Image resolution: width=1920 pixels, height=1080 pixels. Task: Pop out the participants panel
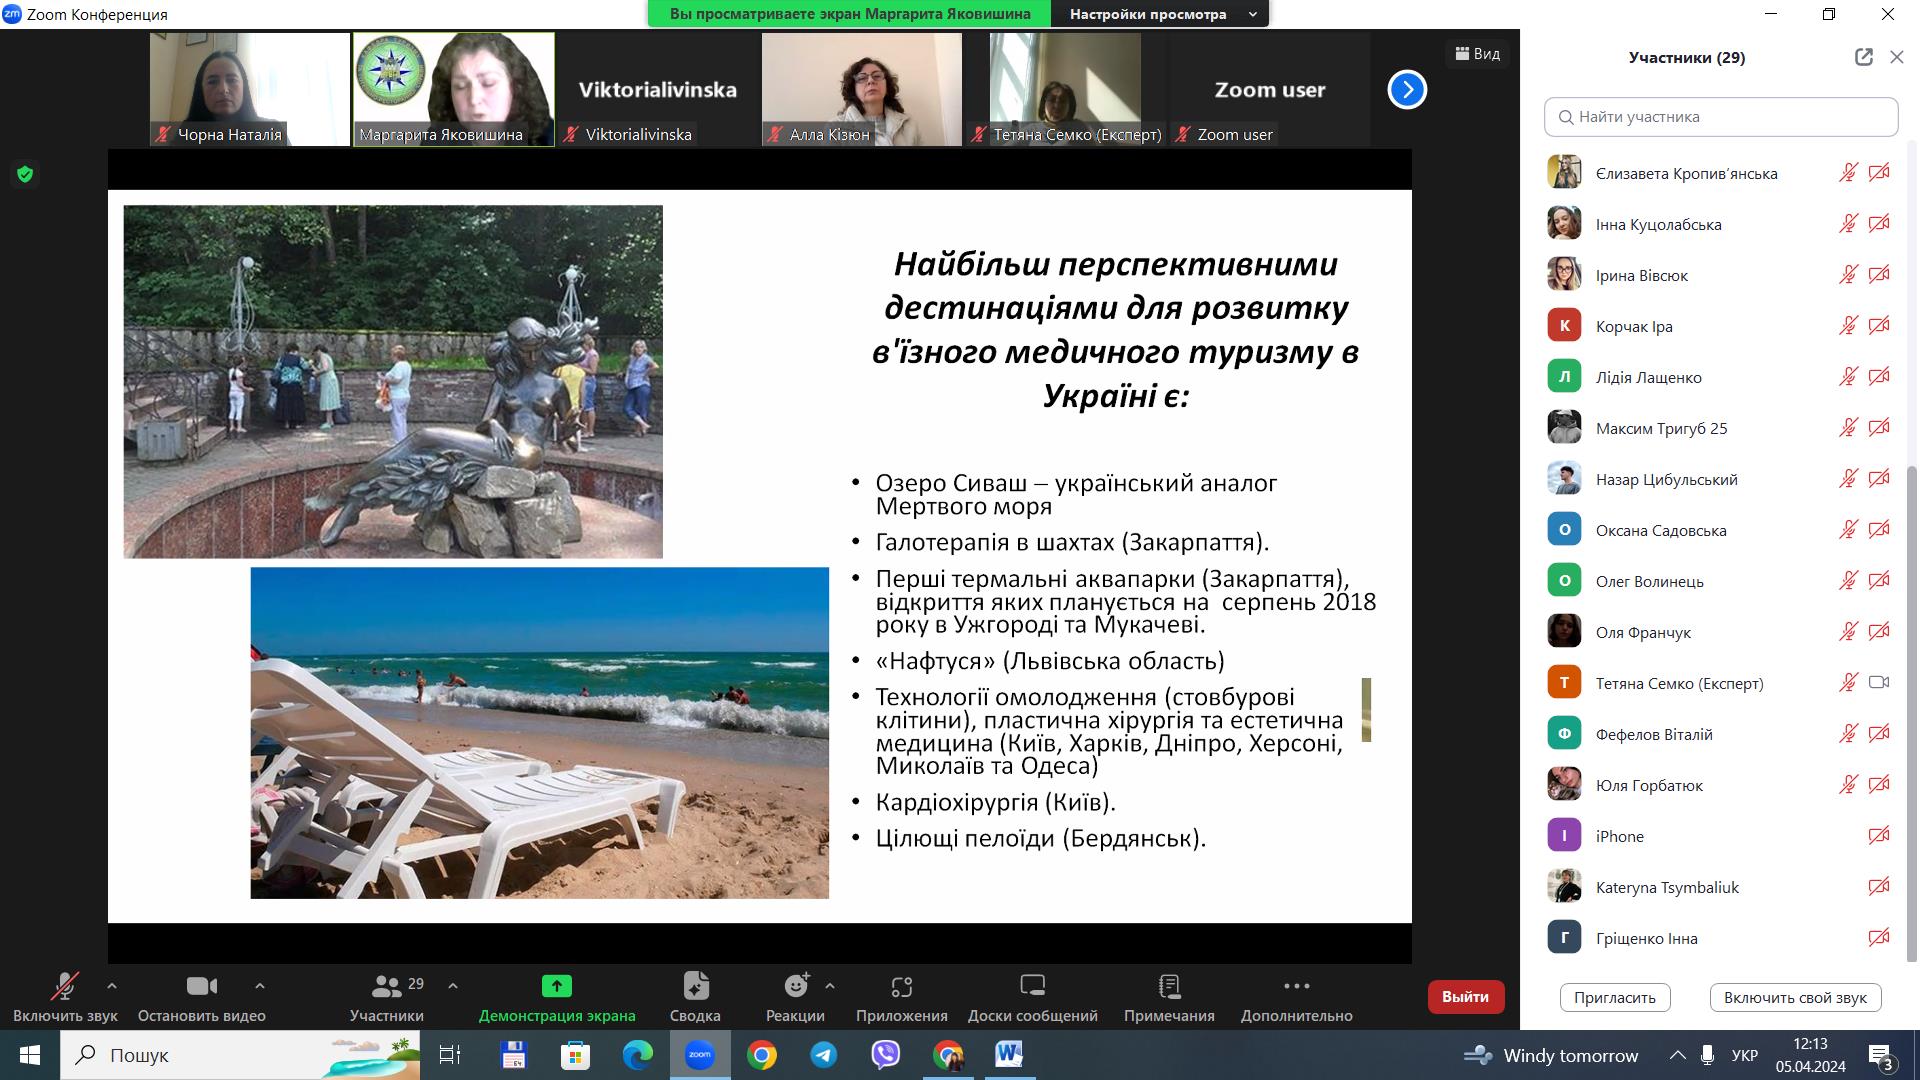[x=1863, y=57]
